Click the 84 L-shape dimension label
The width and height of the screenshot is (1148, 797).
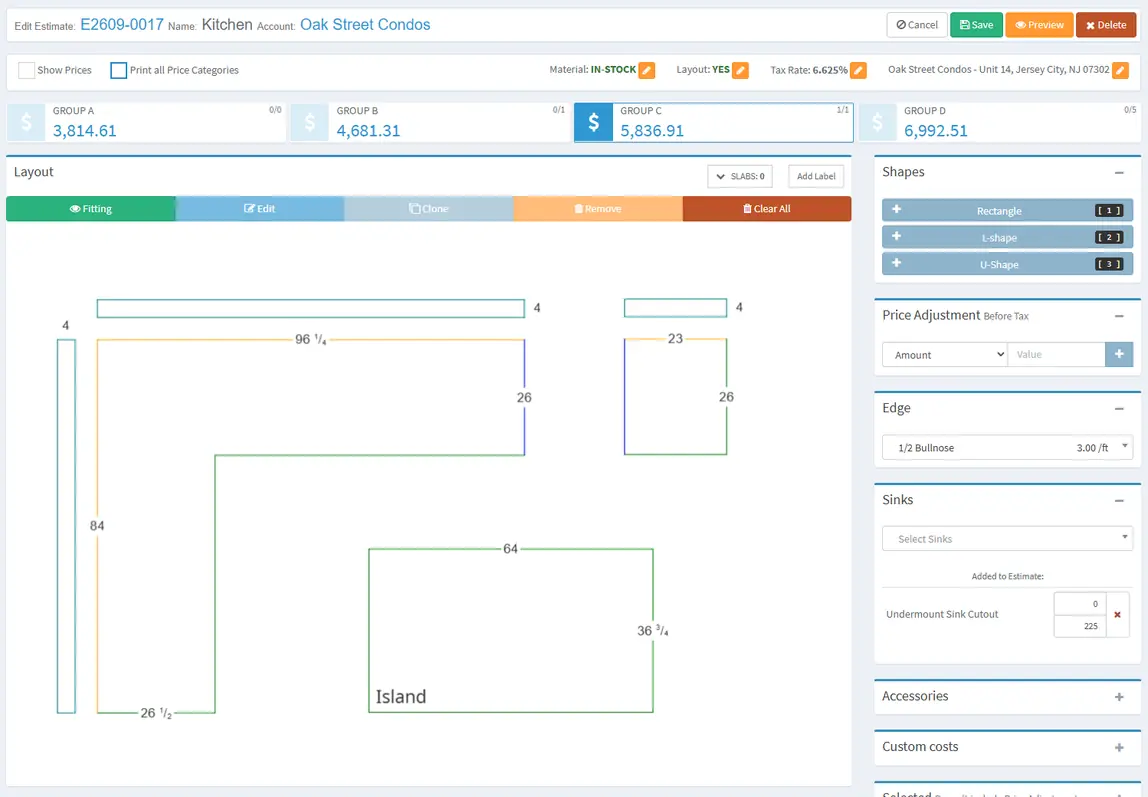[97, 525]
